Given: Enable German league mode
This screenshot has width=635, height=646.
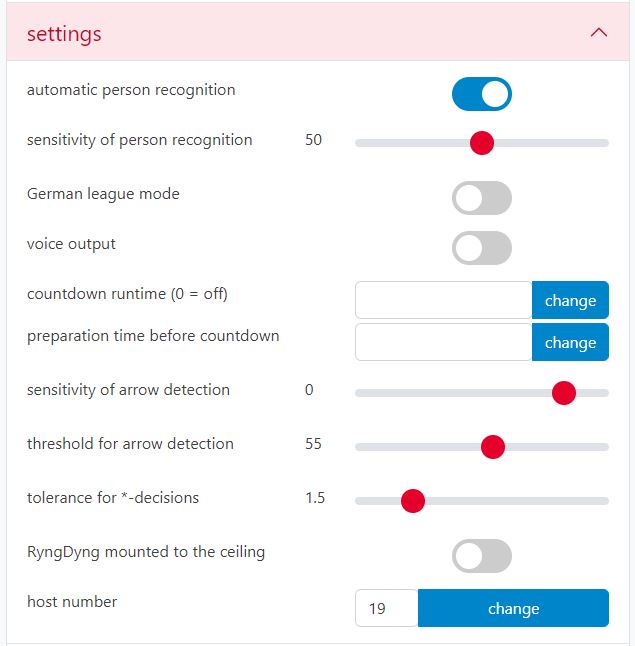Looking at the screenshot, I should [482, 198].
